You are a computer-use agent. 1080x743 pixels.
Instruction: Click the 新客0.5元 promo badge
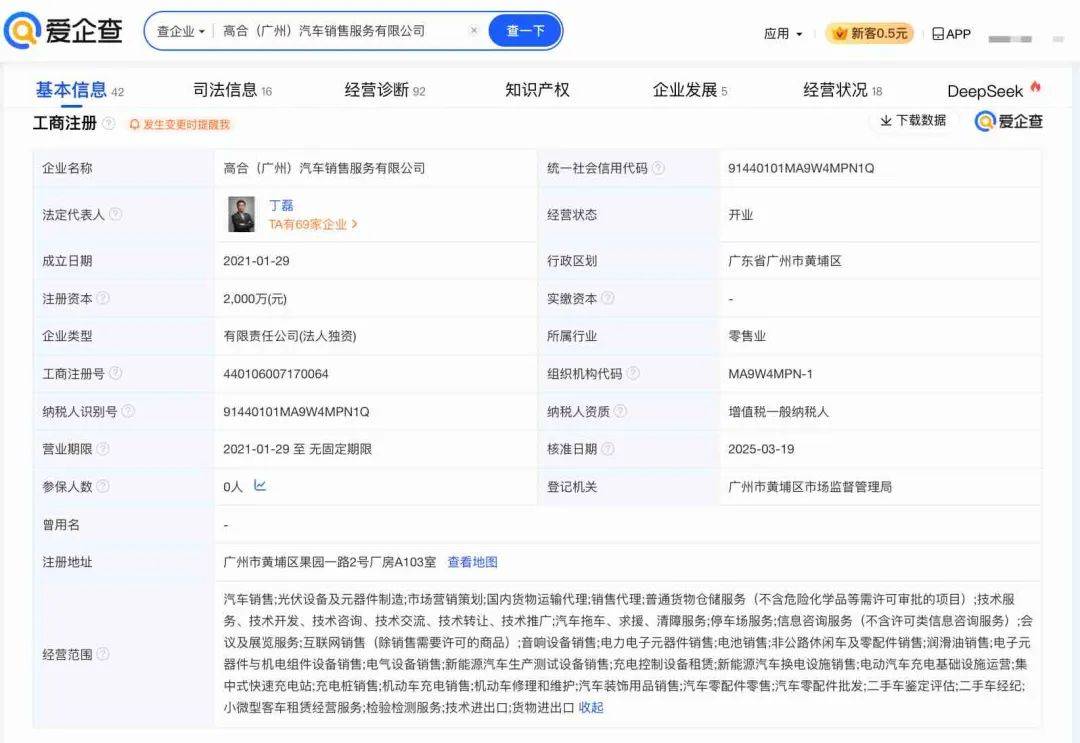870,33
